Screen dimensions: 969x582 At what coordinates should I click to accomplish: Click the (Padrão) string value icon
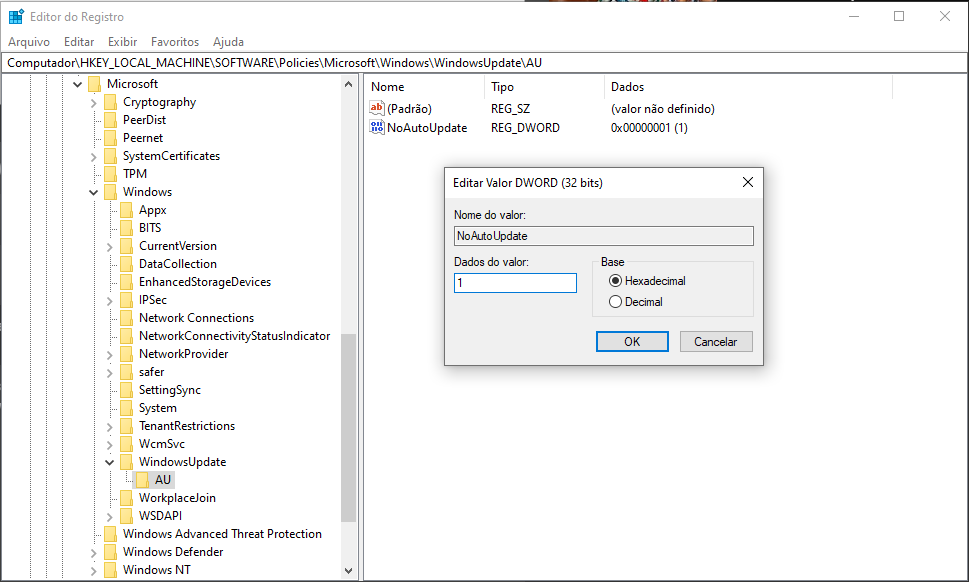pyautogui.click(x=377, y=108)
